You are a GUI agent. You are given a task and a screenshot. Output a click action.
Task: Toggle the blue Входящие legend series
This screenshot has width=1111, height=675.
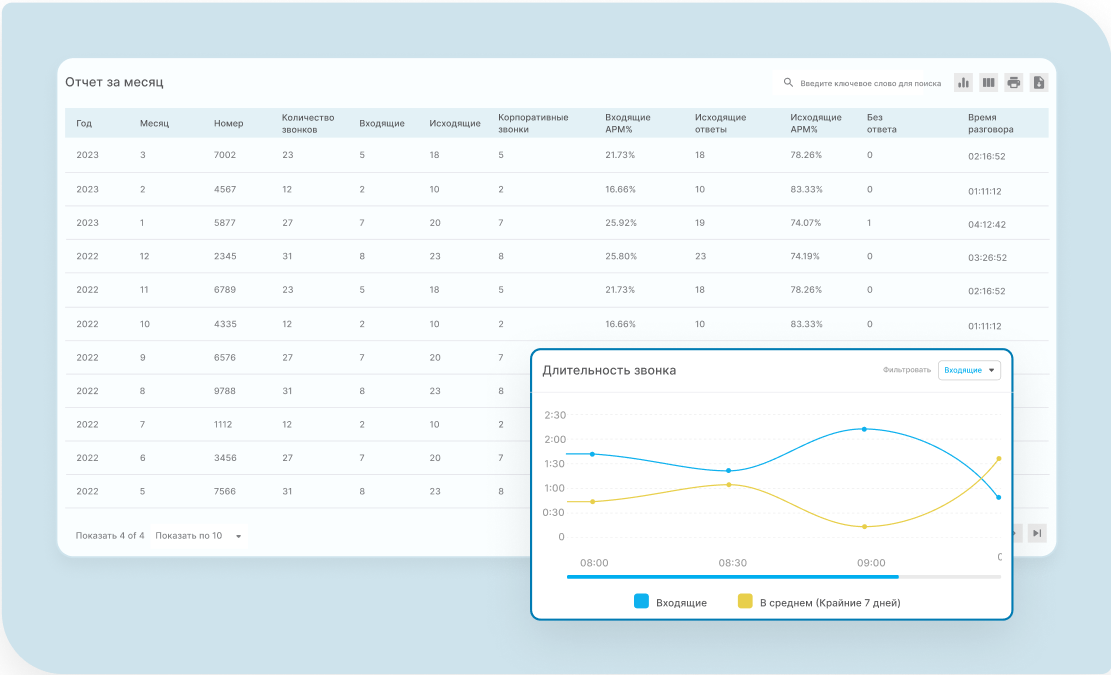[x=642, y=602]
